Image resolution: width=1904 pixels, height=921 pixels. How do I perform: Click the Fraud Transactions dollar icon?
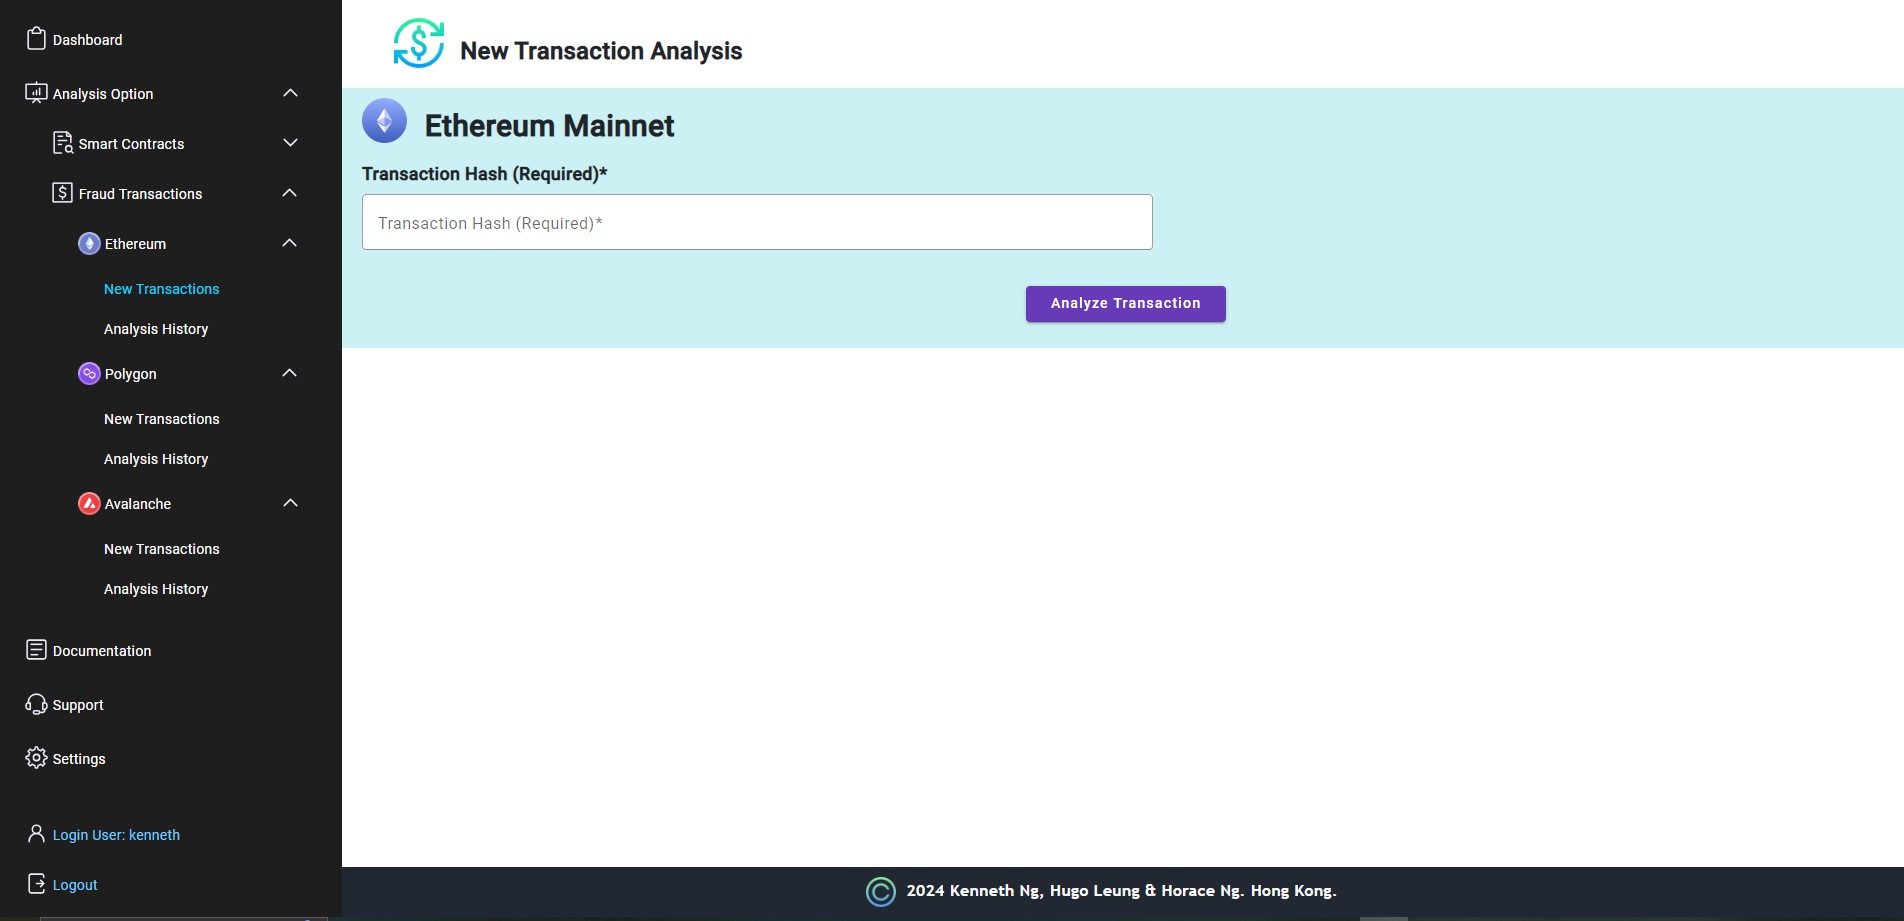[x=62, y=193]
